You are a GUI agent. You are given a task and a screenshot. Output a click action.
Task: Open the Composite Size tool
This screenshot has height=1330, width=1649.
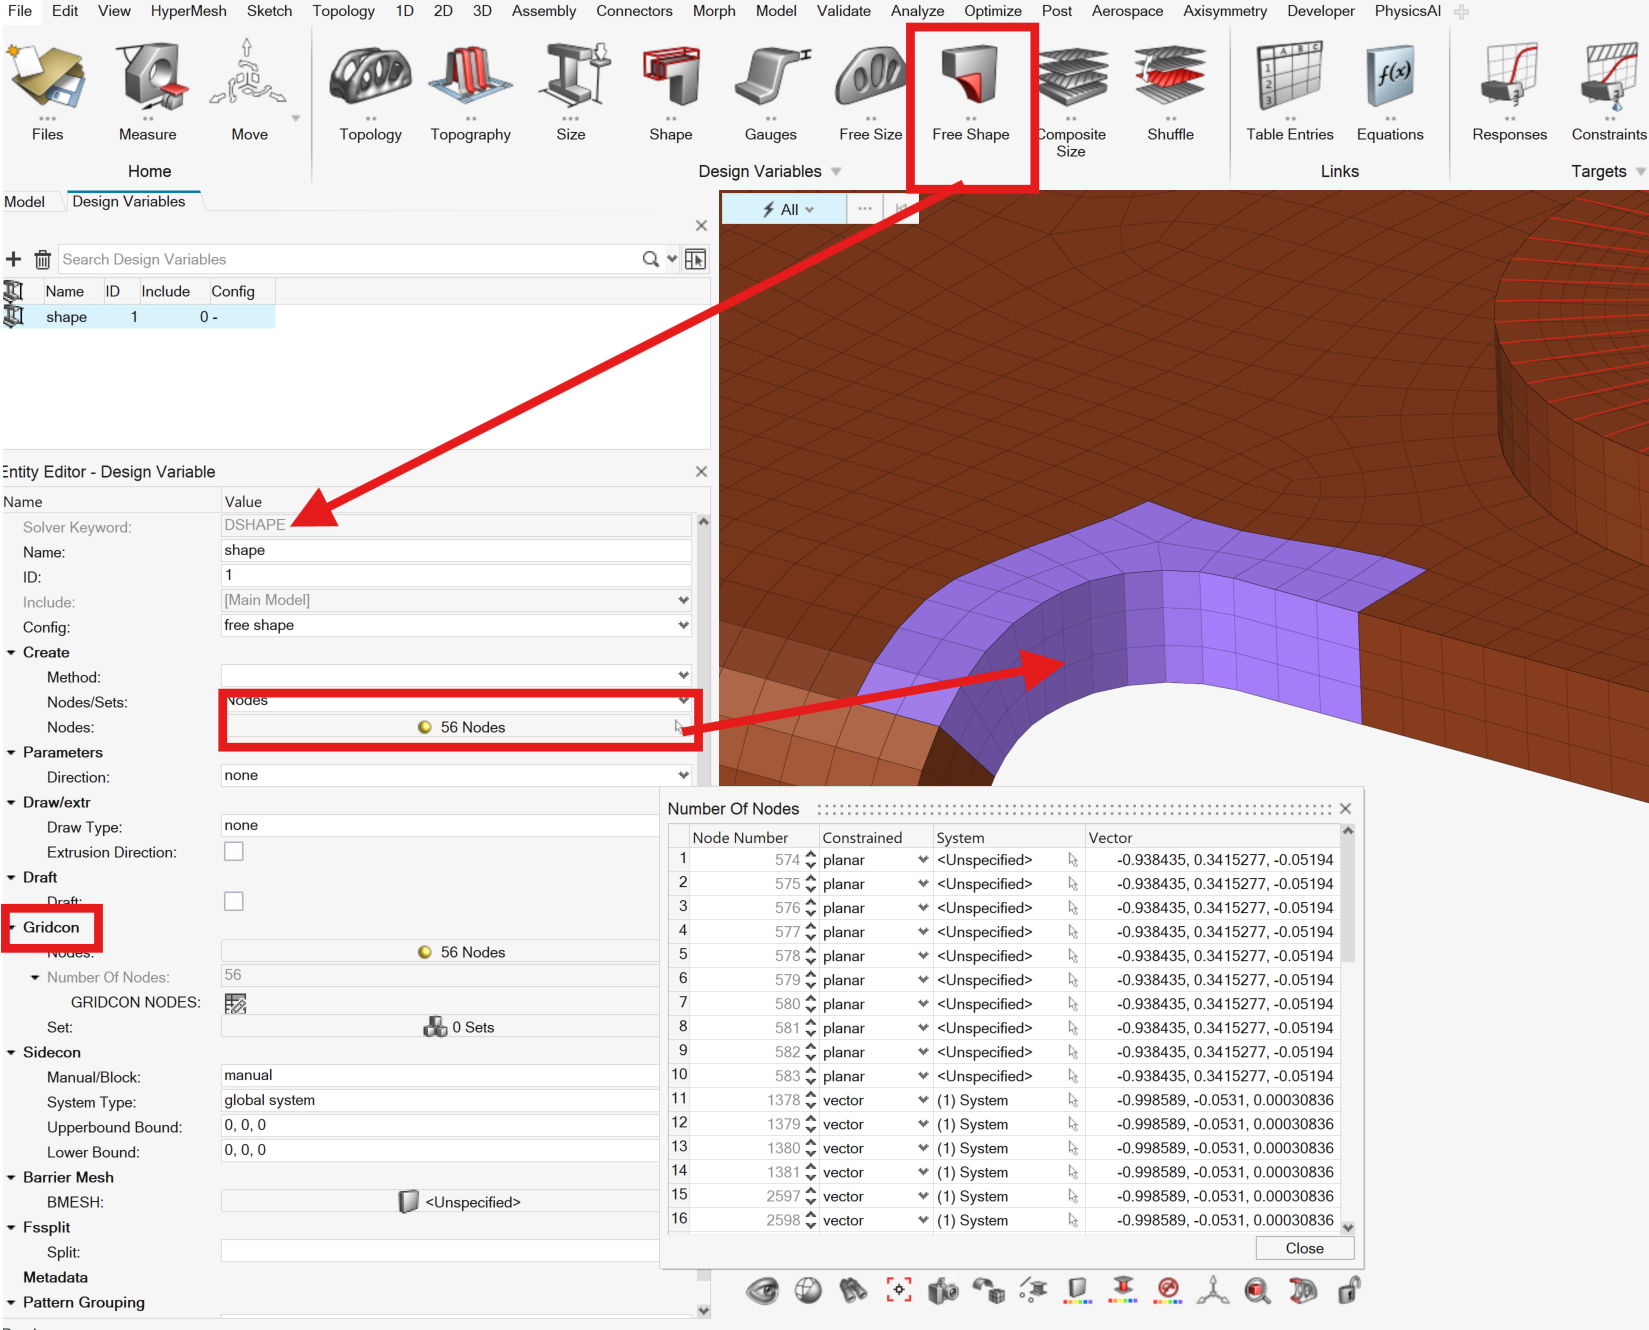(1071, 100)
